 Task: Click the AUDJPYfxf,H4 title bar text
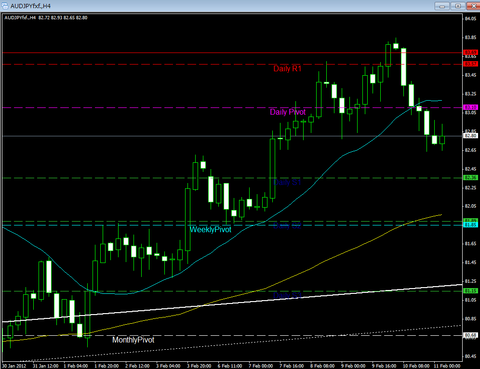pyautogui.click(x=30, y=6)
